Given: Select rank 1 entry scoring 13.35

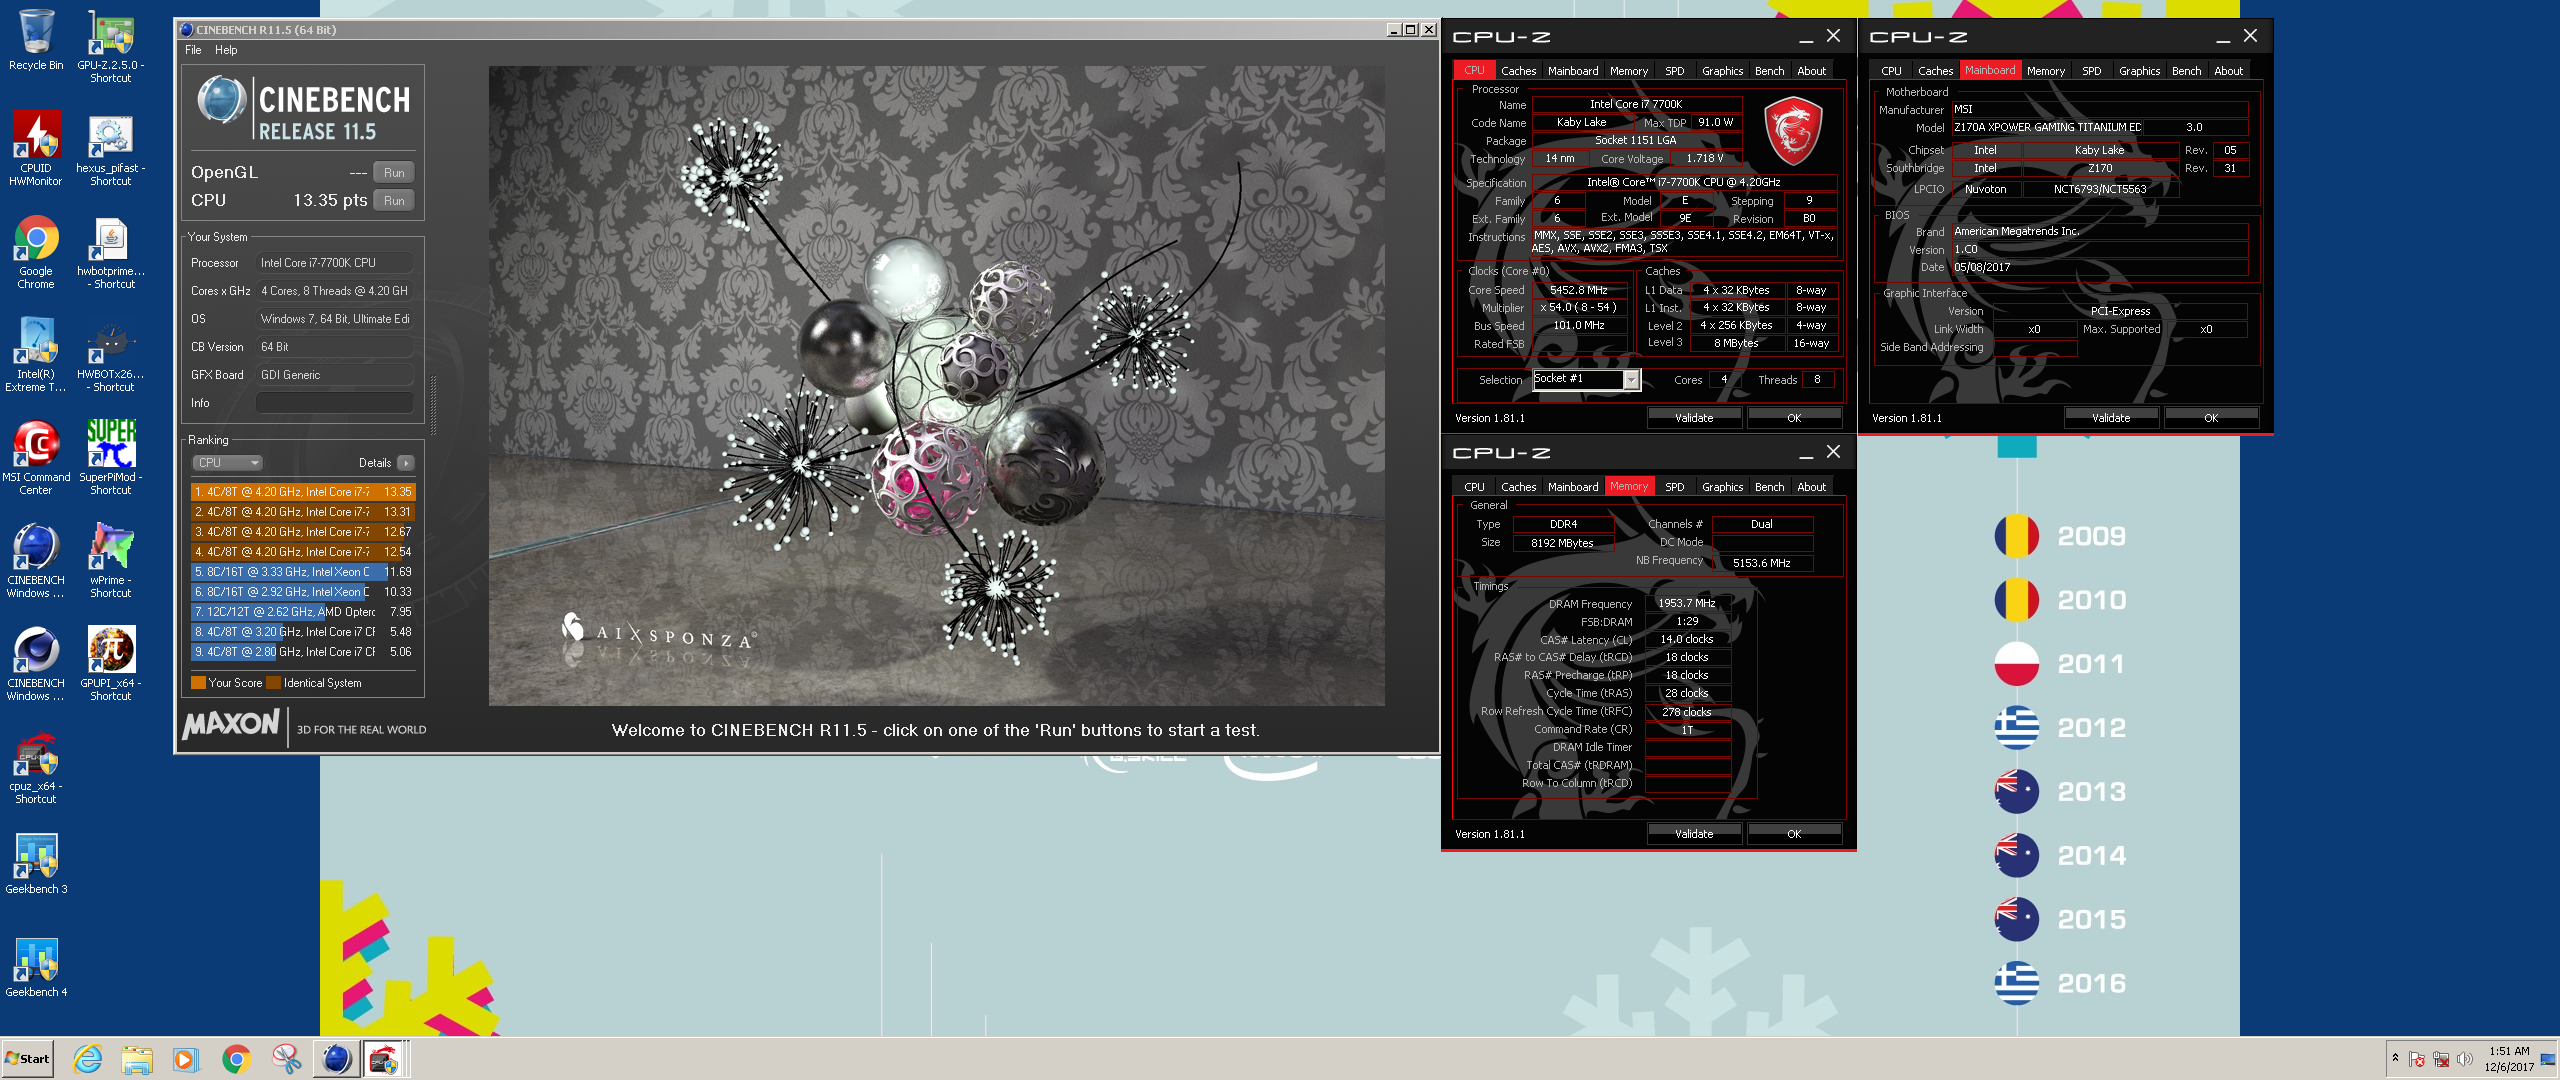Looking at the screenshot, I should coord(303,492).
